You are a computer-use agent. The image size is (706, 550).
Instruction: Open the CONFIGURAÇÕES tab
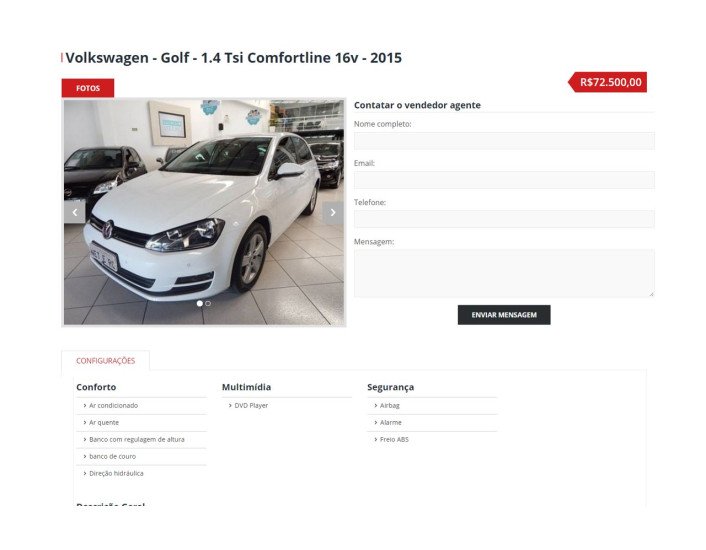pyautogui.click(x=105, y=361)
